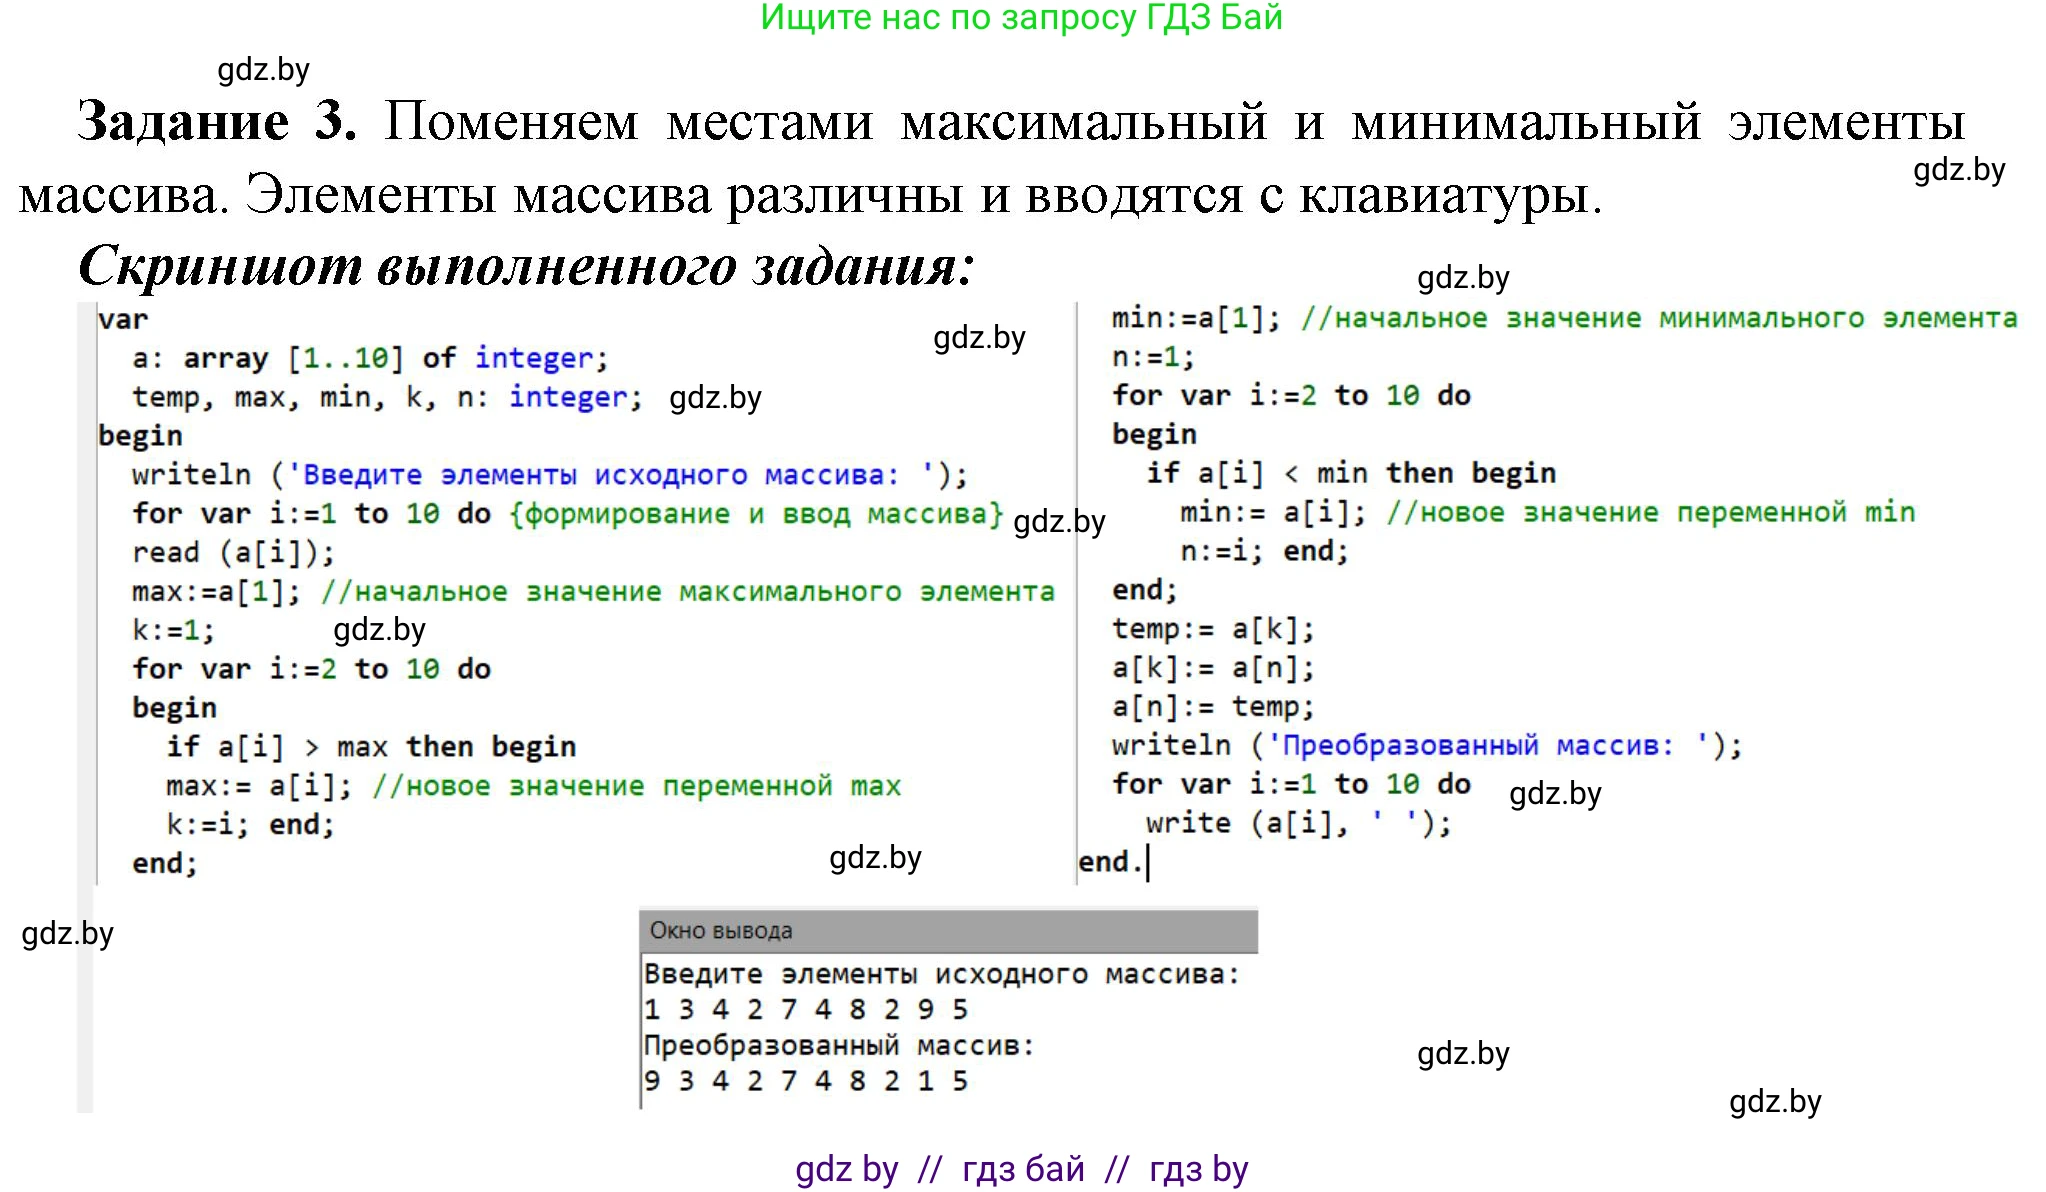The width and height of the screenshot is (2046, 1192).
Task: Click the gray scrollbar strip left of code
Action: pyautogui.click(x=84, y=600)
